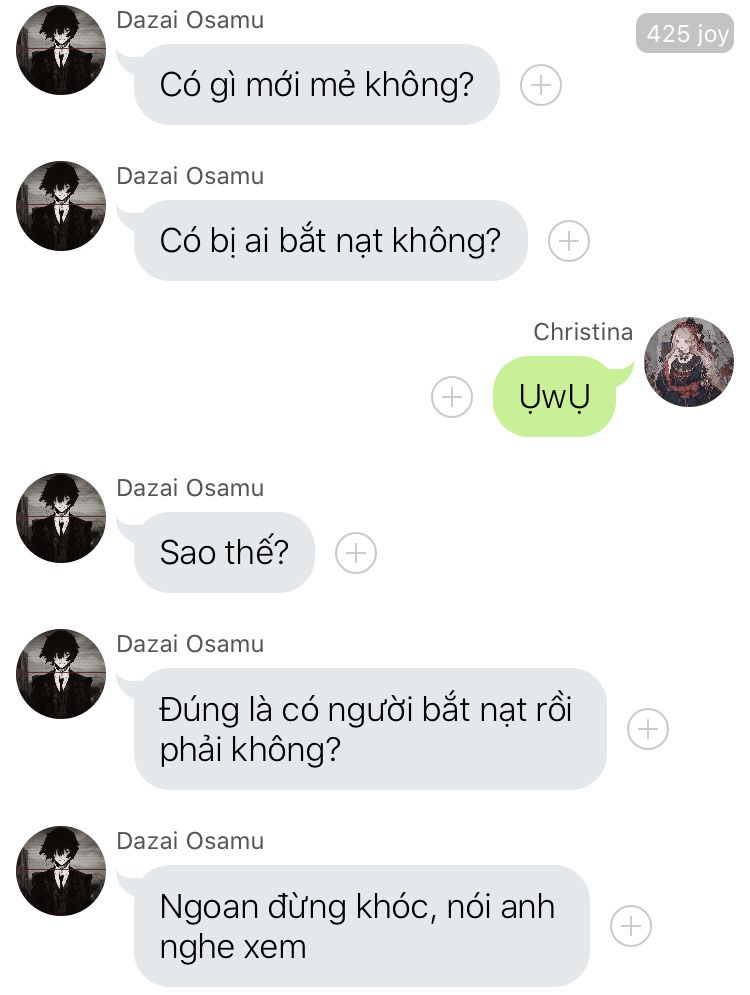Viewport: 750px width, 995px height.
Task: Click the Christina sender name
Action: 583,332
